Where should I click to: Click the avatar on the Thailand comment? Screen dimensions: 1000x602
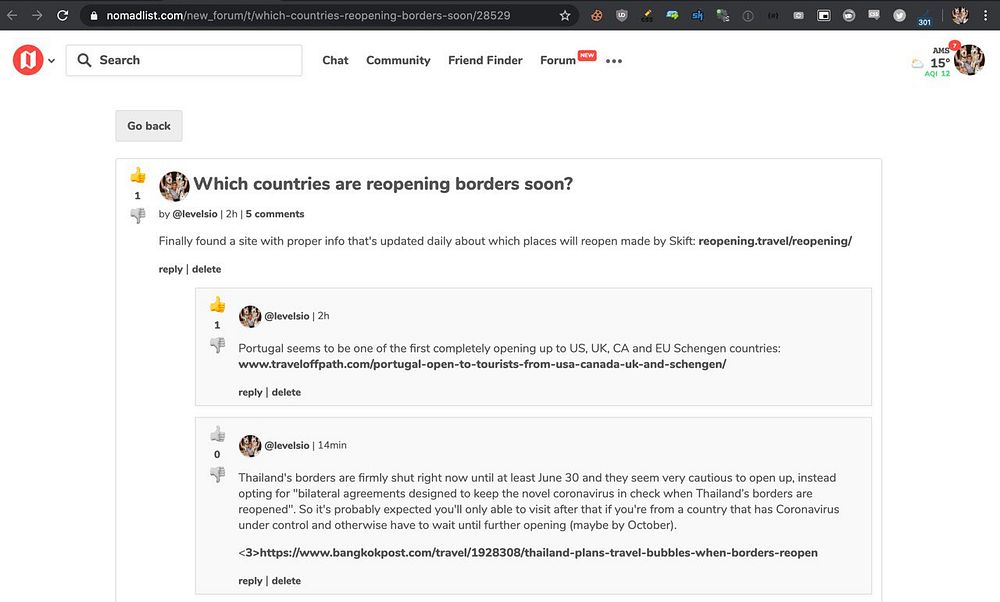tap(250, 446)
